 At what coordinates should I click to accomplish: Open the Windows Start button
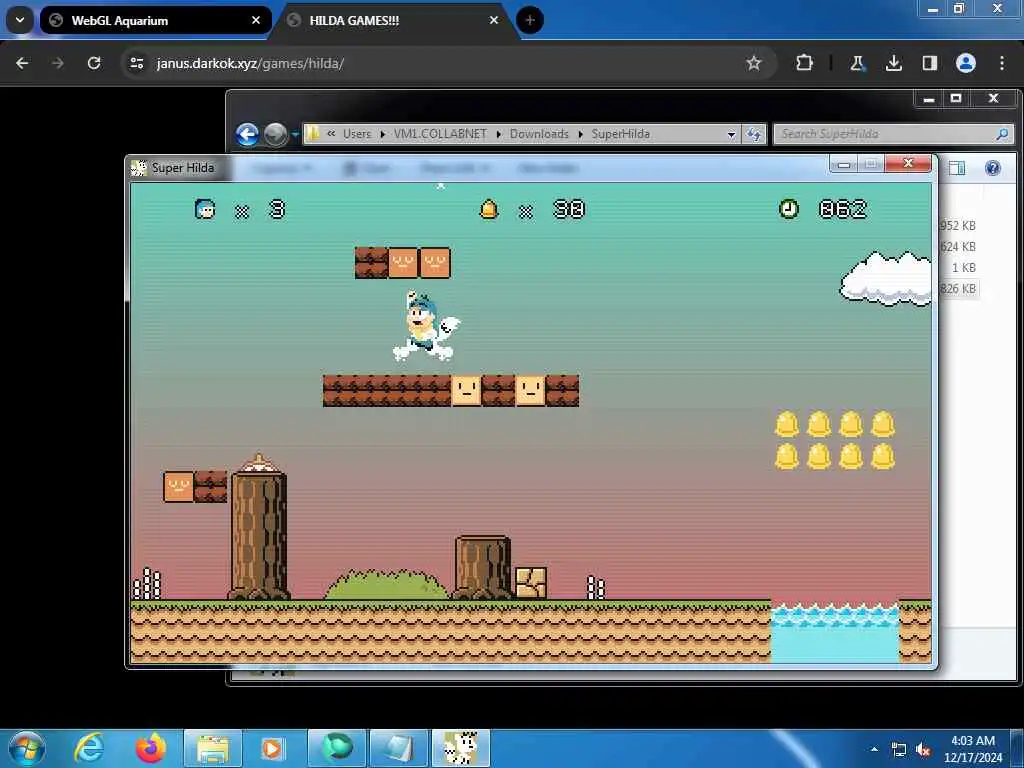pos(26,748)
